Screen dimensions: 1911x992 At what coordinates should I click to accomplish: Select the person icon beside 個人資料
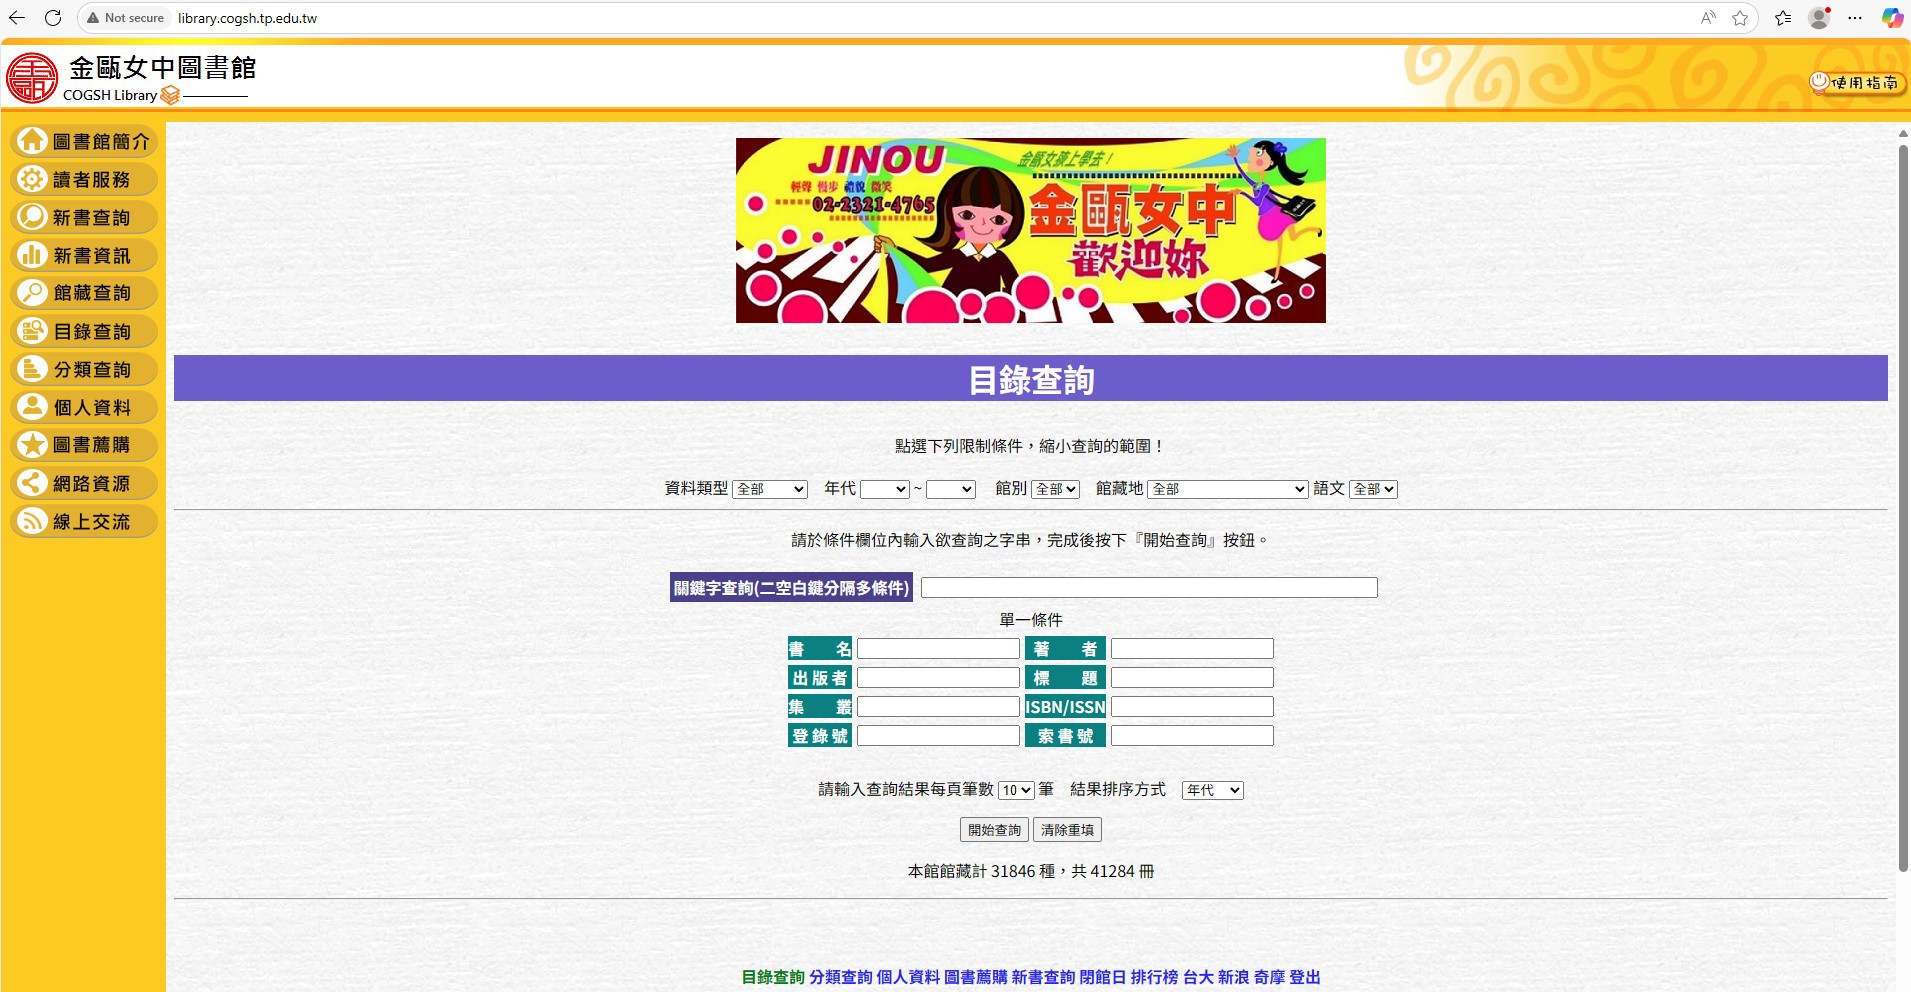click(x=32, y=407)
